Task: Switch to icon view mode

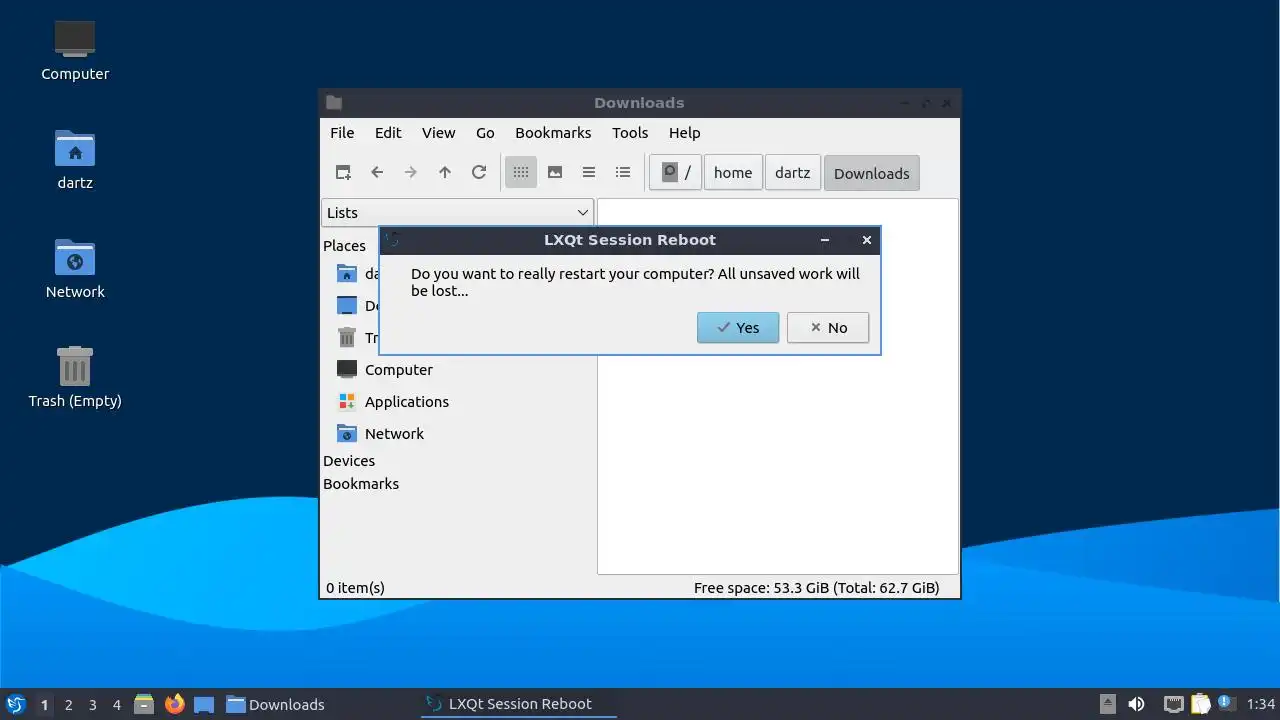Action: coord(521,172)
